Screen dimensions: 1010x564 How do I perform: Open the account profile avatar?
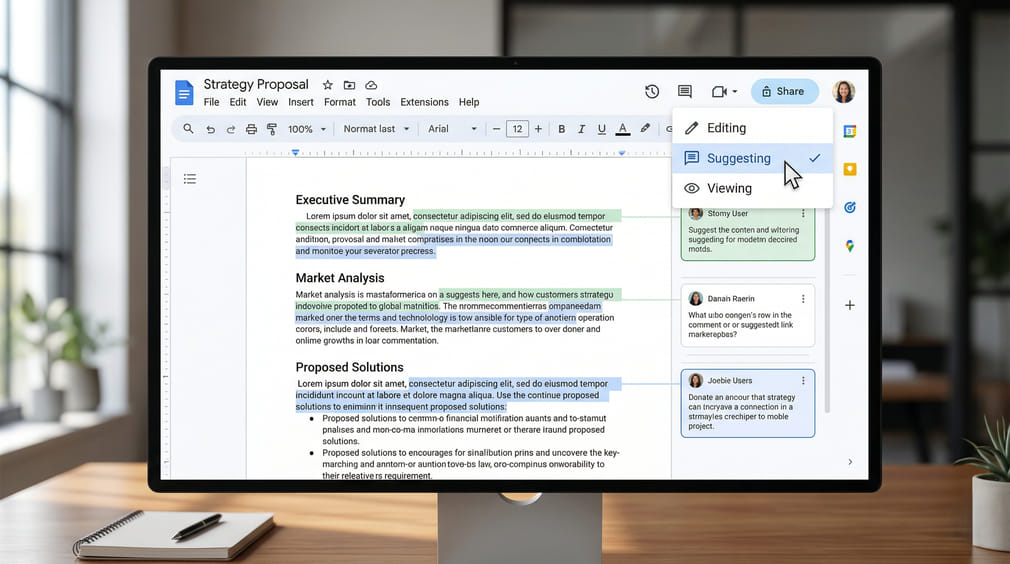pyautogui.click(x=843, y=91)
